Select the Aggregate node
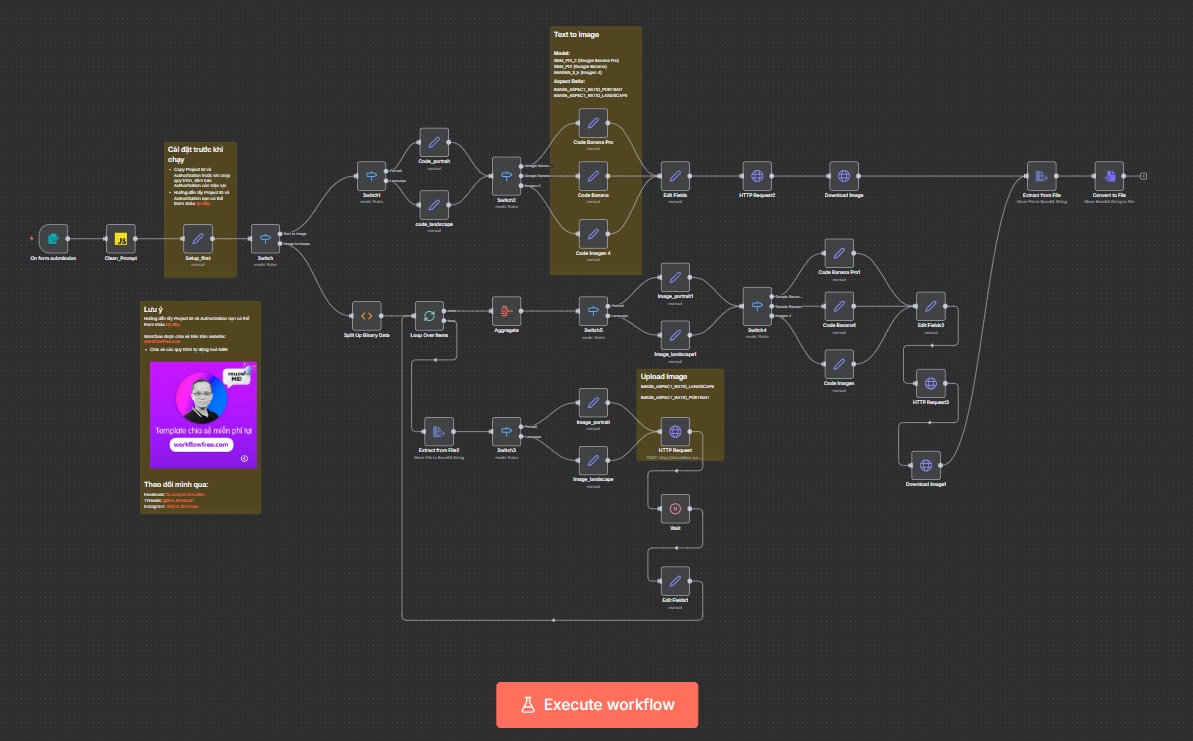The width and height of the screenshot is (1193, 741). pos(506,311)
